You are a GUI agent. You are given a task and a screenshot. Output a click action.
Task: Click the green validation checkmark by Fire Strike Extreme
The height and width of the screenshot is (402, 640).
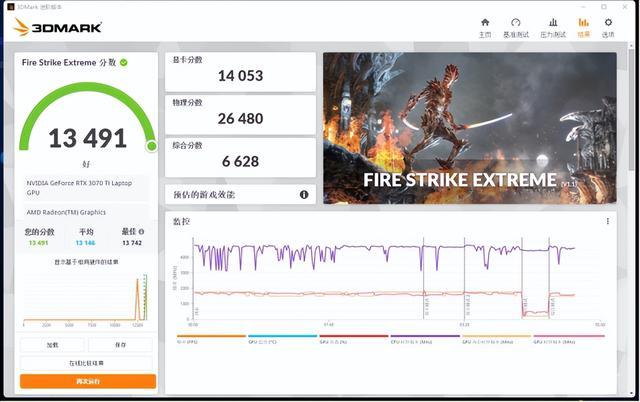pos(124,62)
